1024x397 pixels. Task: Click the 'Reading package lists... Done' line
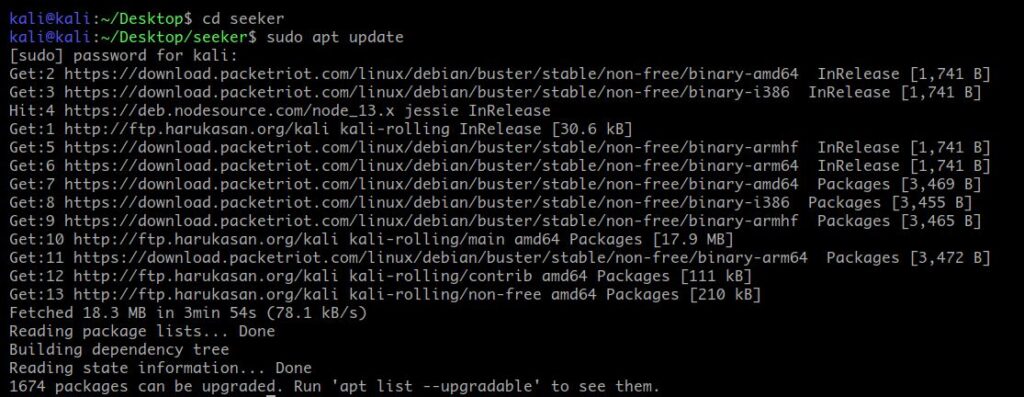(142, 331)
